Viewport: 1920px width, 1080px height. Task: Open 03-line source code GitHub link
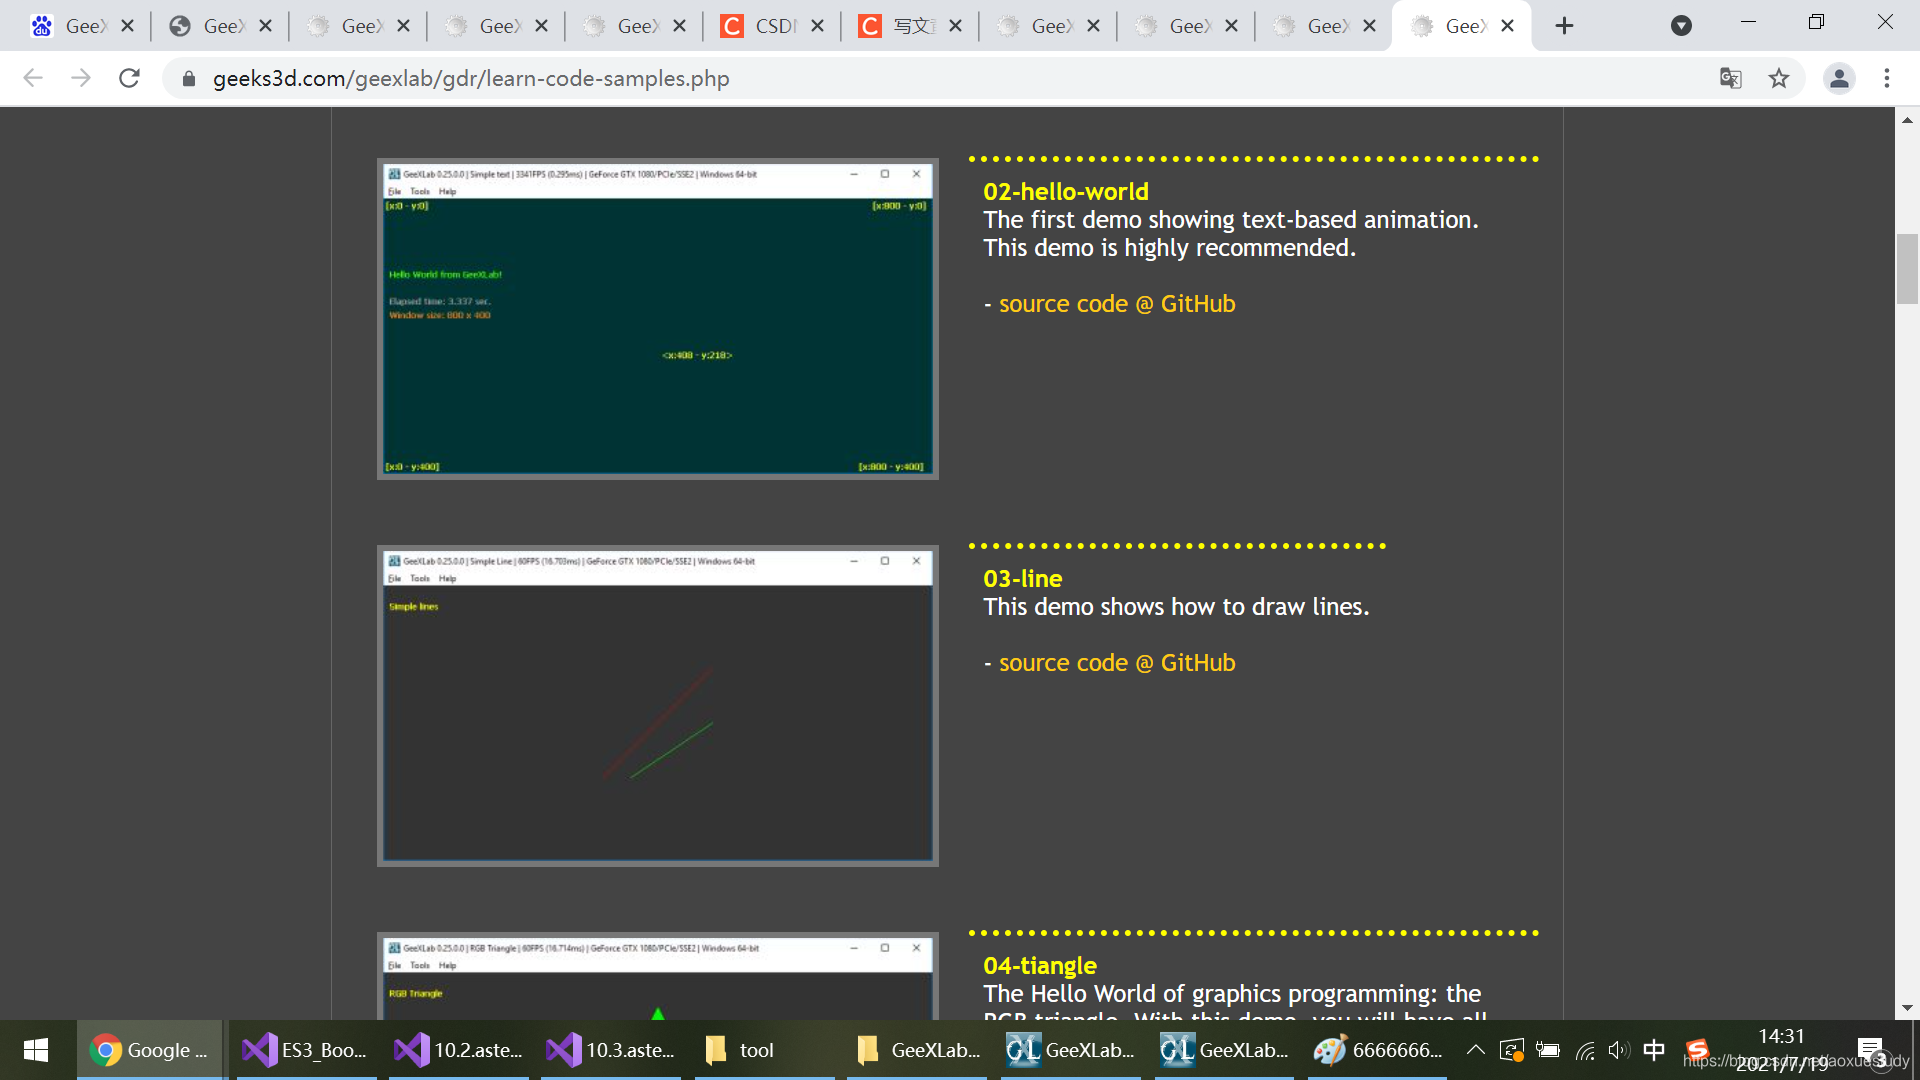[1116, 663]
